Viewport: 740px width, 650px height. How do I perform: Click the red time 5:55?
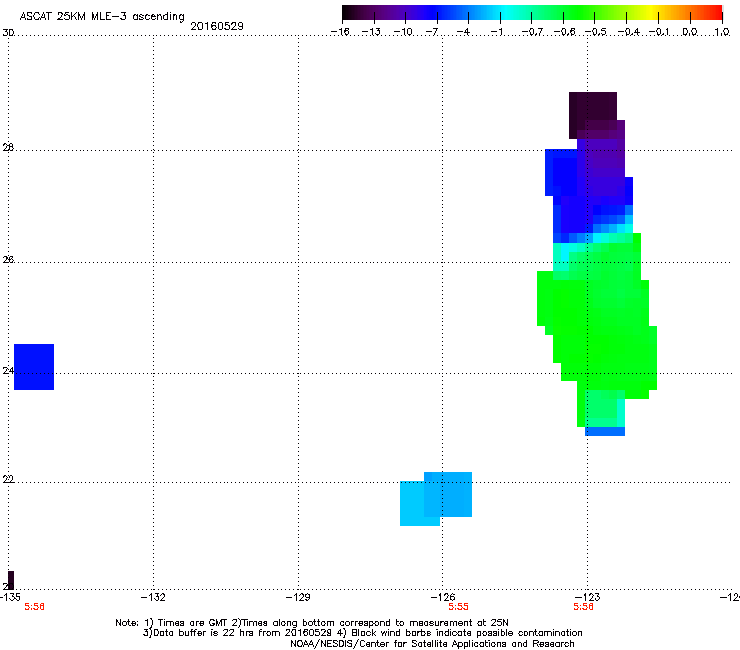pos(458,607)
